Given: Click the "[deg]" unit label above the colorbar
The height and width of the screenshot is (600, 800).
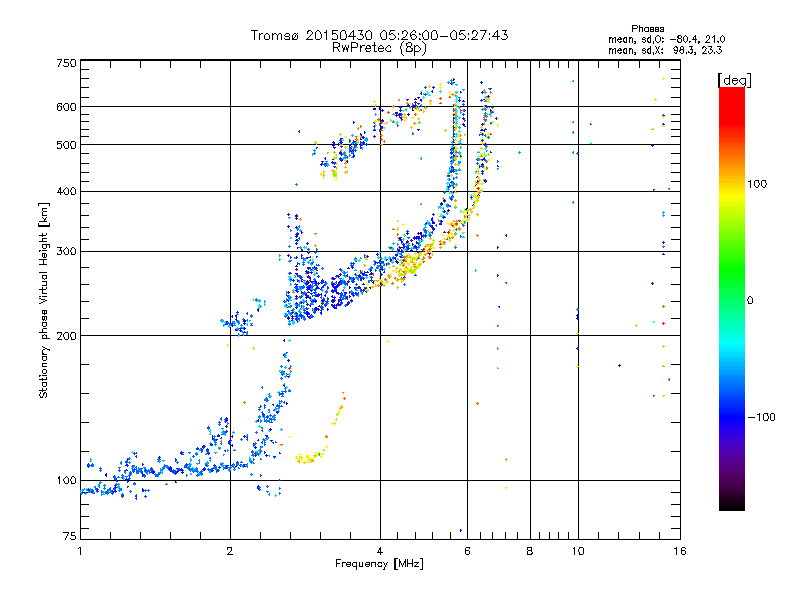Looking at the screenshot, I should [x=734, y=80].
